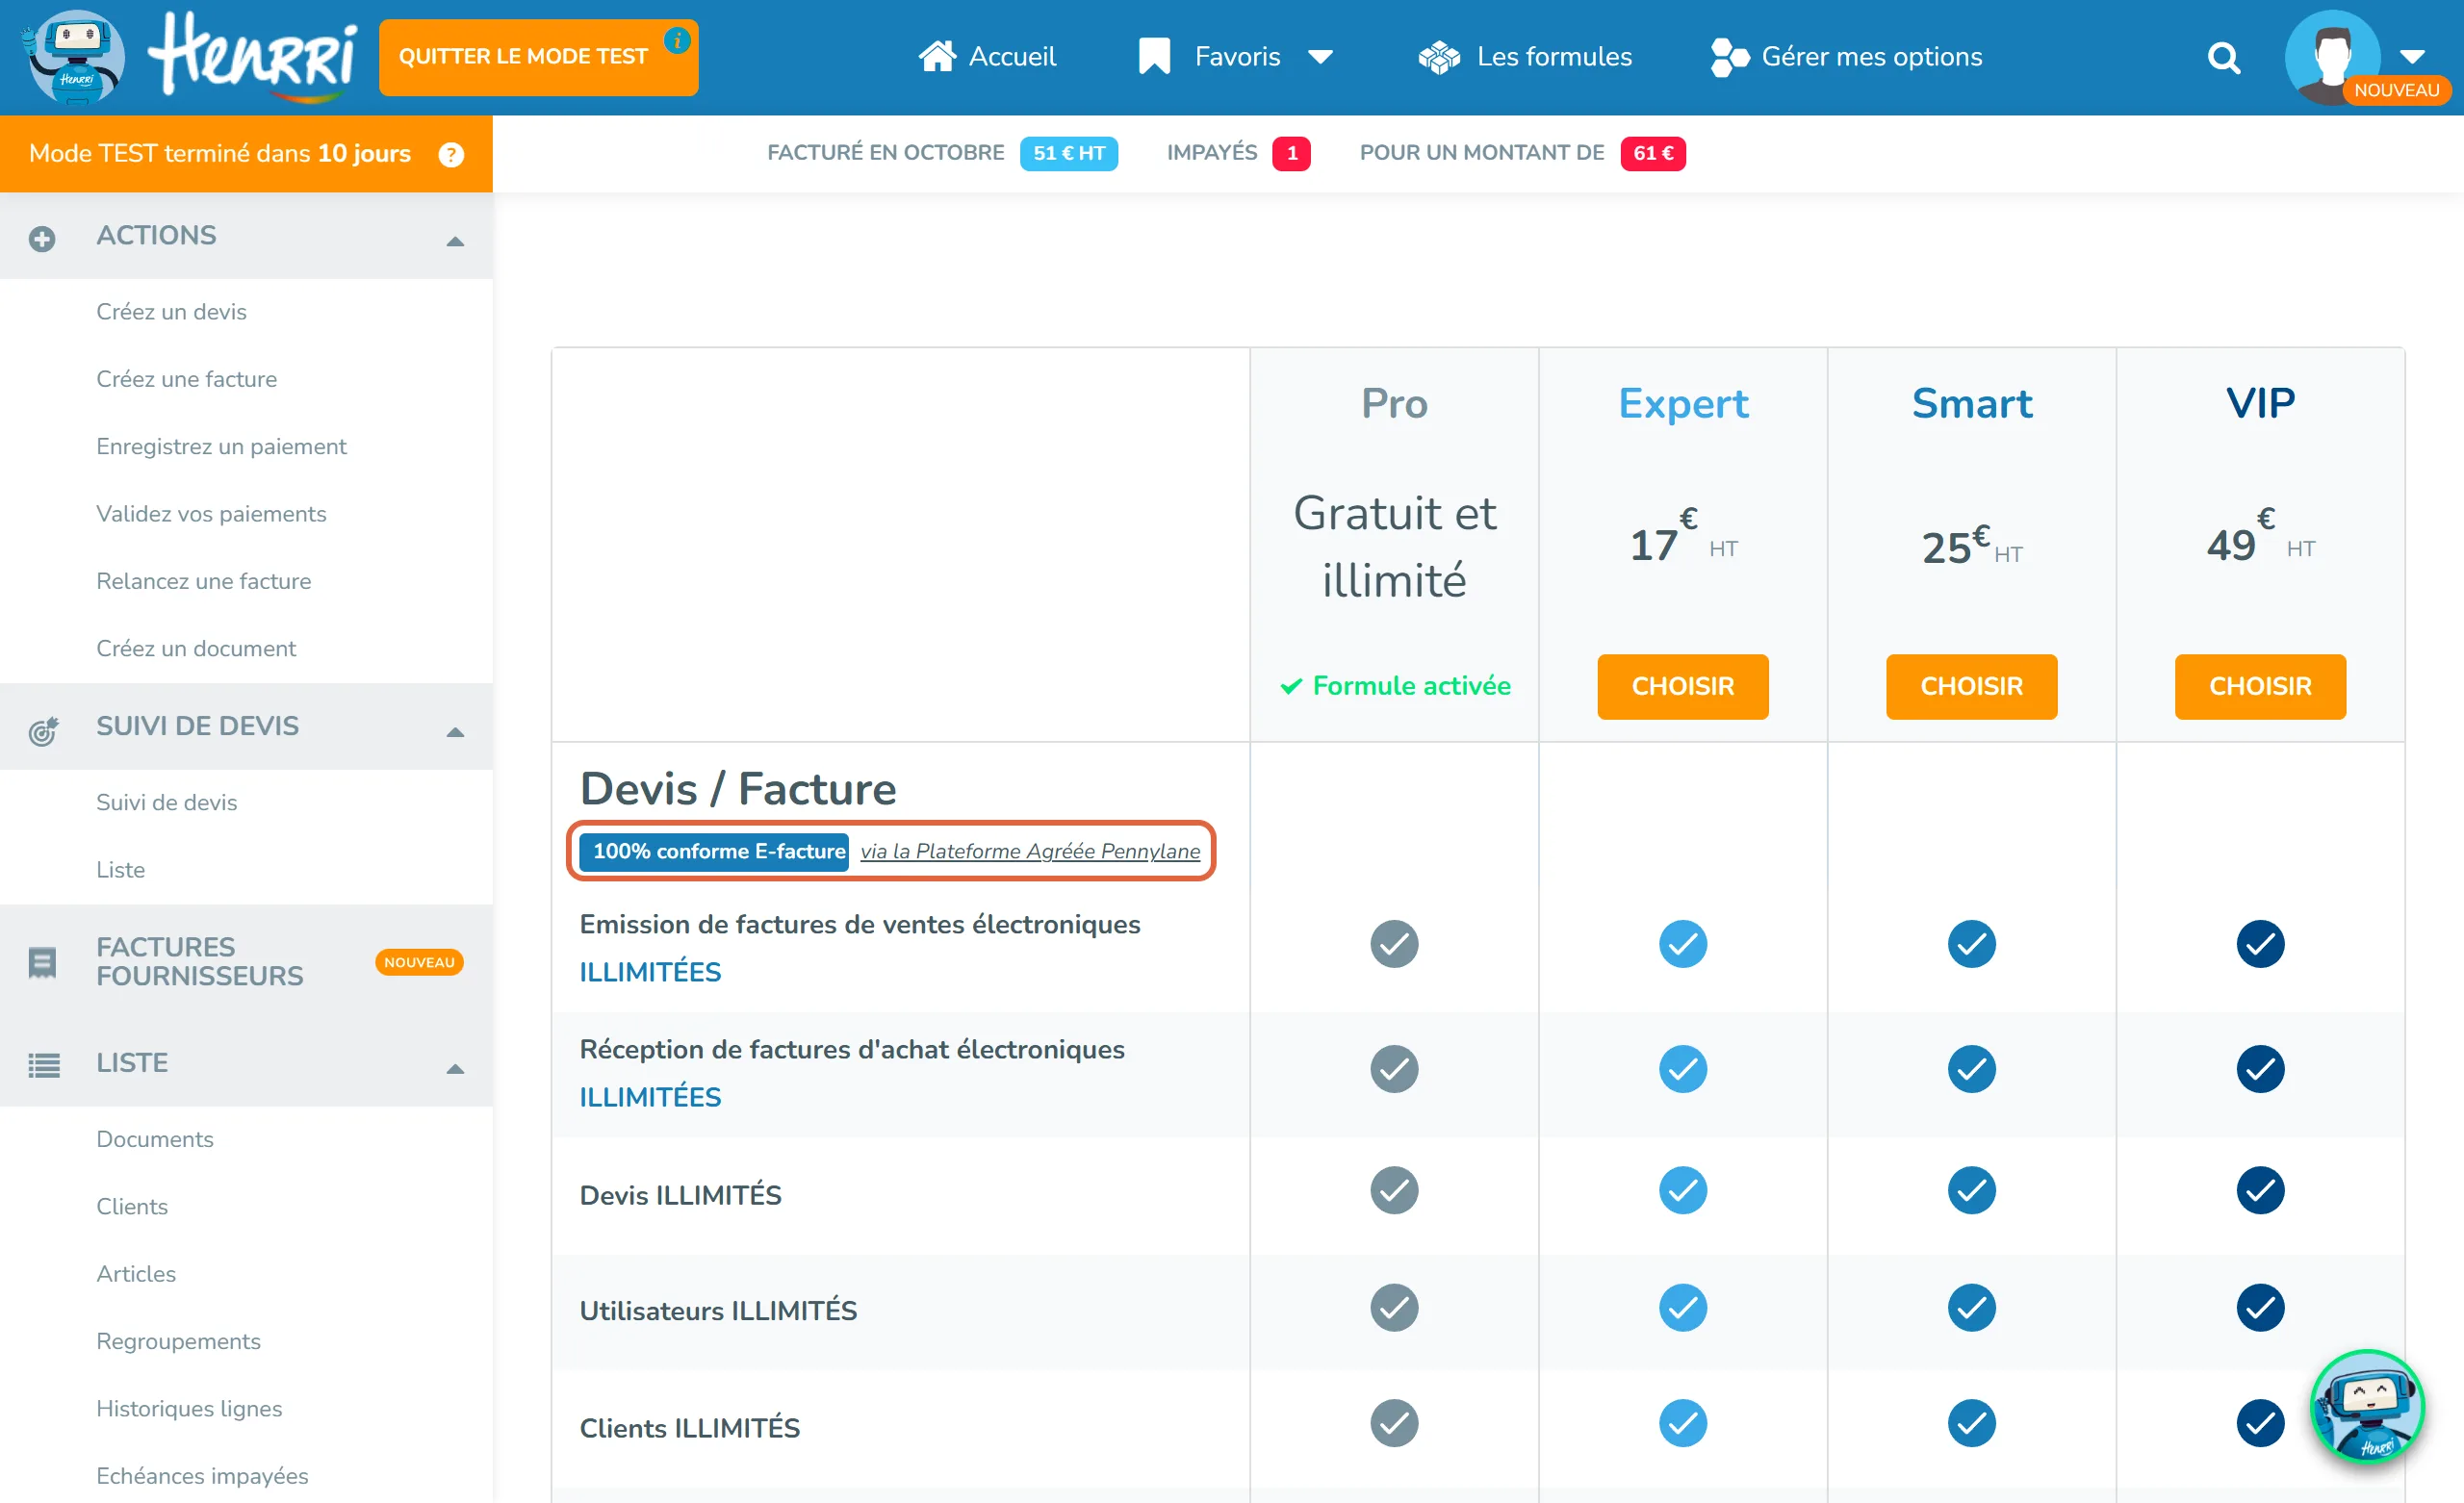This screenshot has height=1503, width=2464.
Task: Click the info icon on Quitter le mode test
Action: click(x=677, y=41)
